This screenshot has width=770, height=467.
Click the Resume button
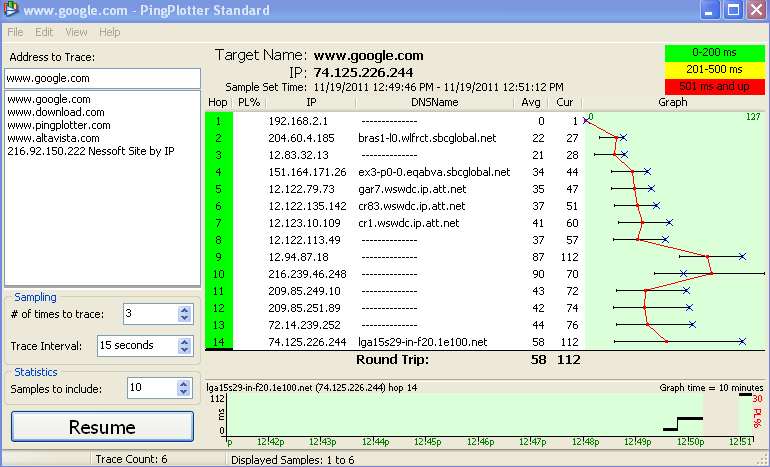click(x=102, y=427)
